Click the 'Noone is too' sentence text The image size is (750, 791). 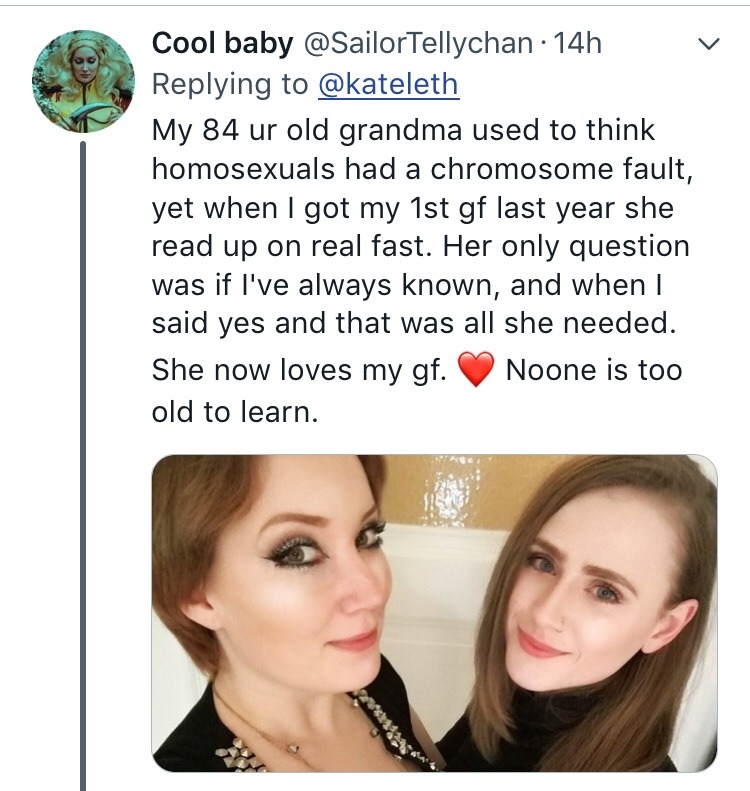click(594, 370)
